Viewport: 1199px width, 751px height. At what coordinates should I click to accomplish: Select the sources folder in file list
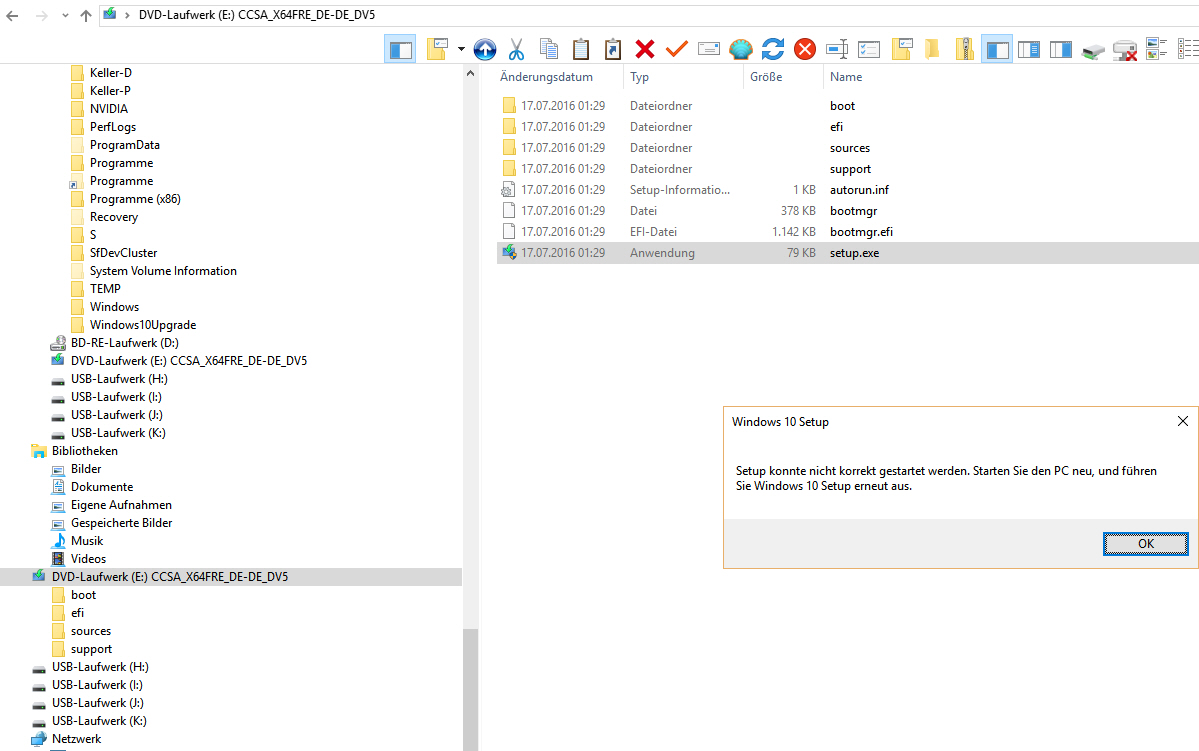(848, 148)
